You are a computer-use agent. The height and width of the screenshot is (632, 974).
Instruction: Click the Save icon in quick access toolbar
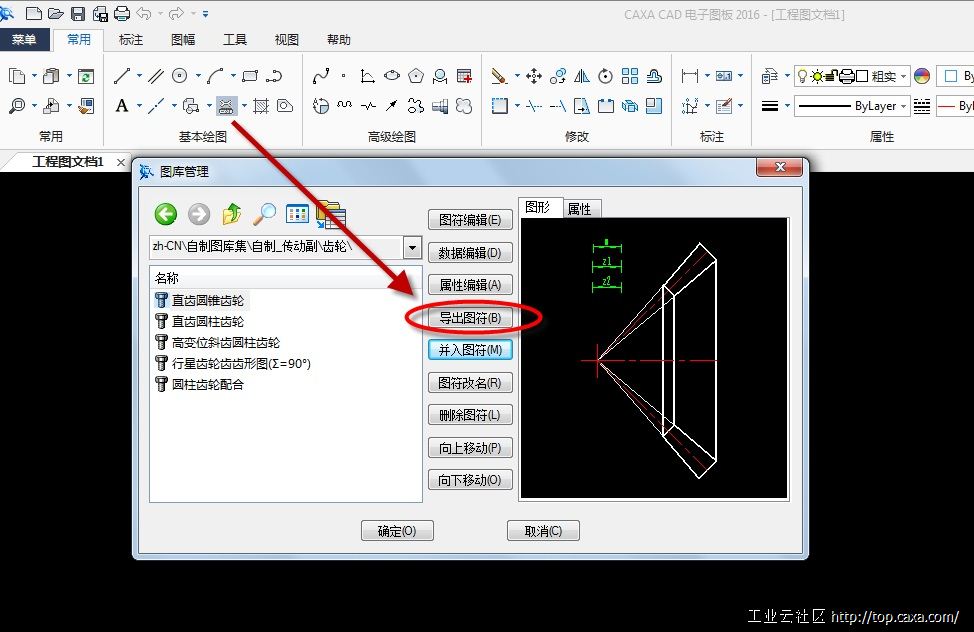tap(78, 14)
